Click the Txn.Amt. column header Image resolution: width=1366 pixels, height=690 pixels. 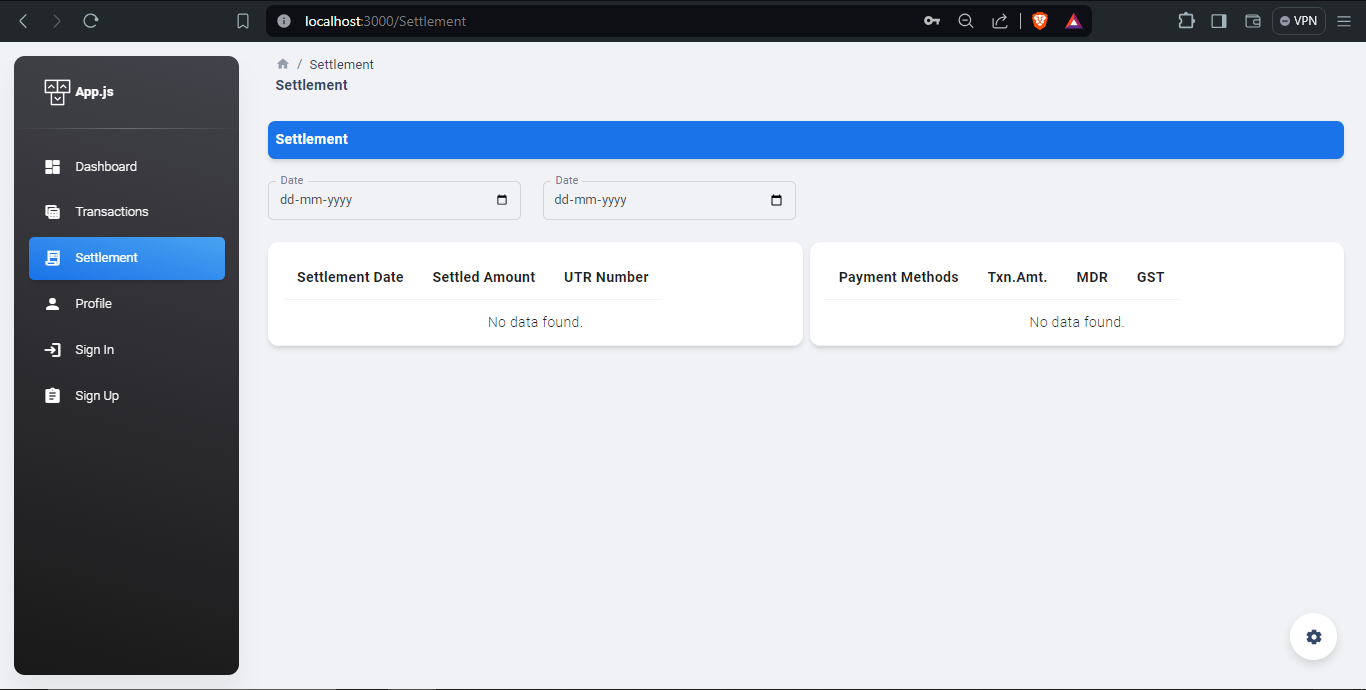[x=1017, y=277]
